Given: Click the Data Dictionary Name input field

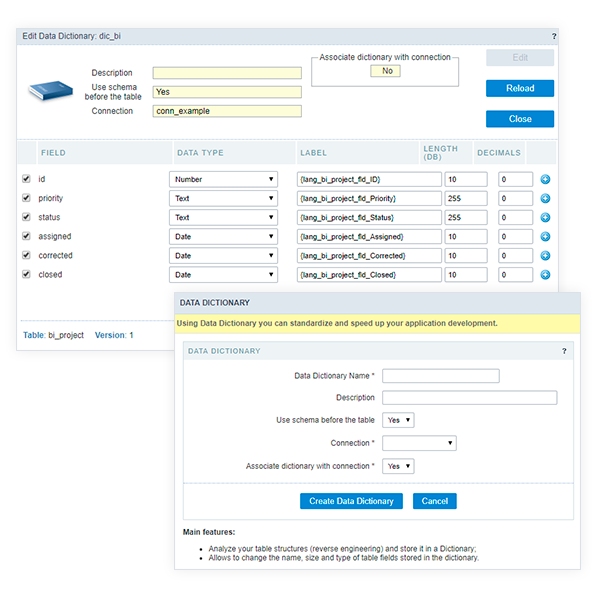Looking at the screenshot, I should [x=440, y=376].
